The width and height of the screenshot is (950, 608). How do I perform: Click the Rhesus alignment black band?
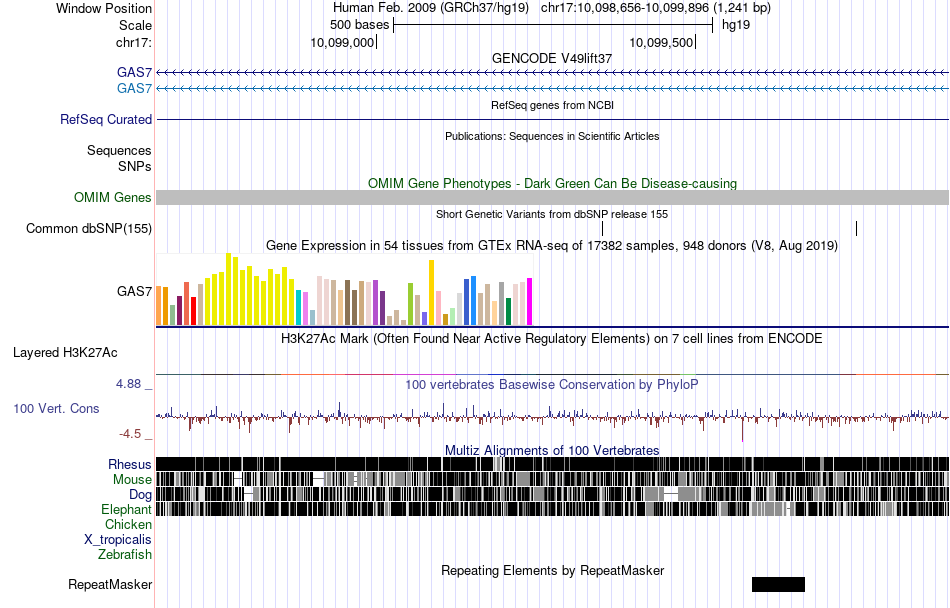pyautogui.click(x=553, y=464)
